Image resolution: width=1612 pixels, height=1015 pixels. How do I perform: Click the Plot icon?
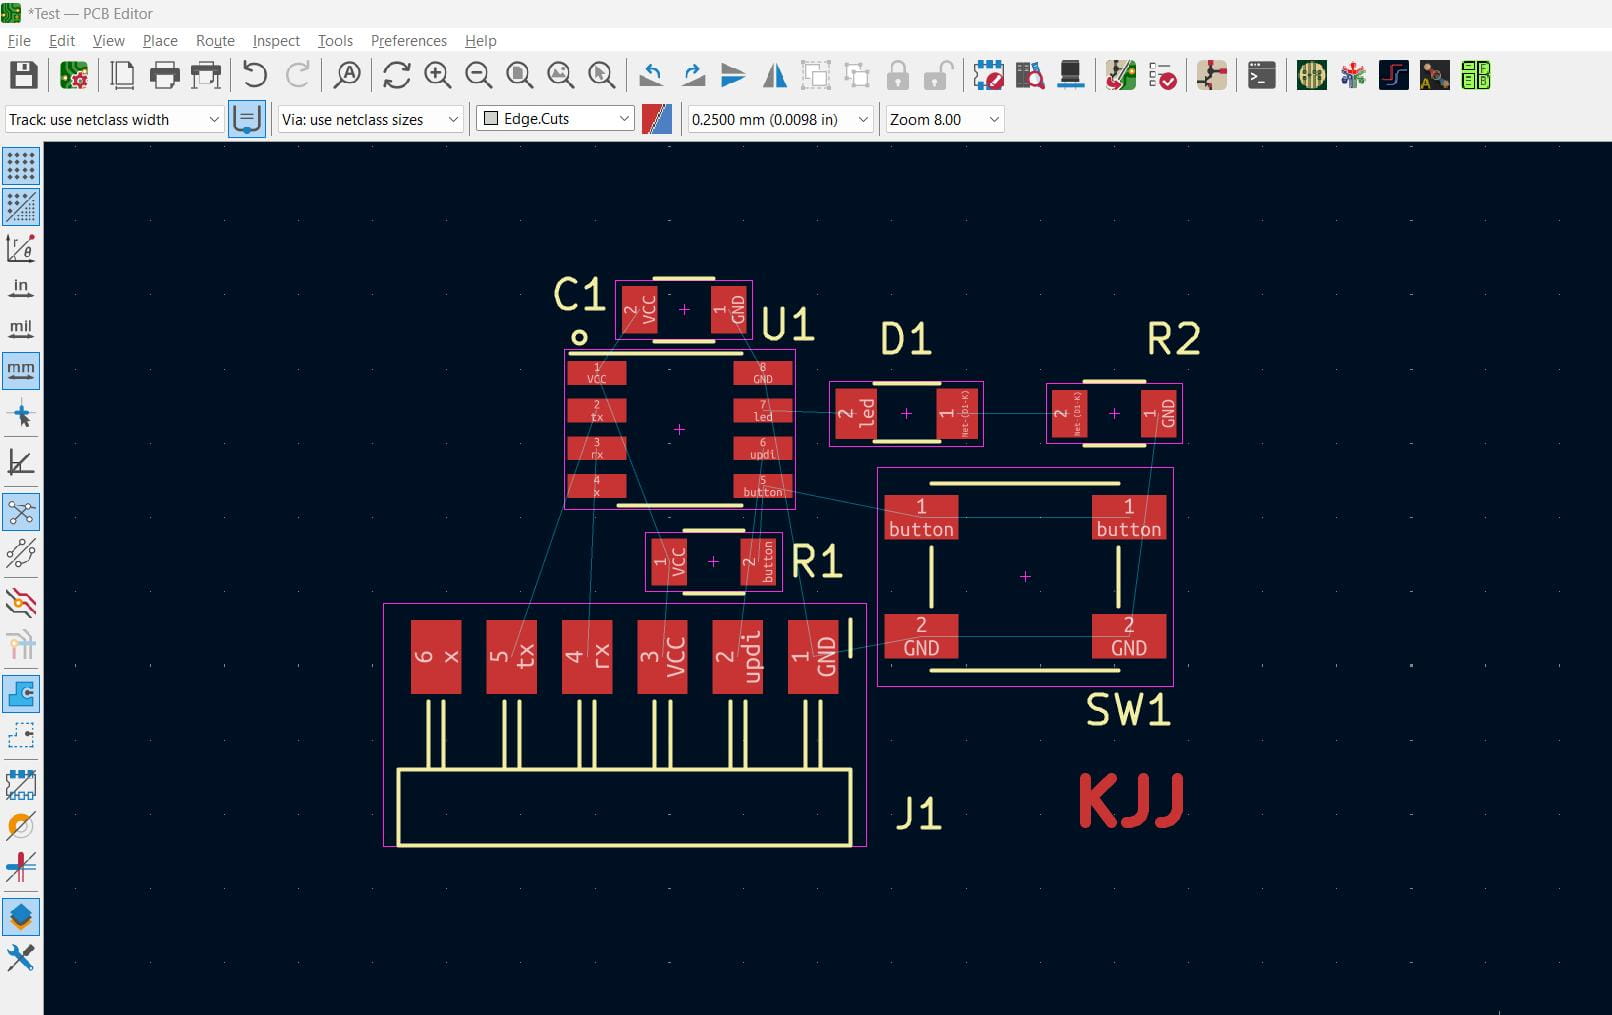click(205, 75)
